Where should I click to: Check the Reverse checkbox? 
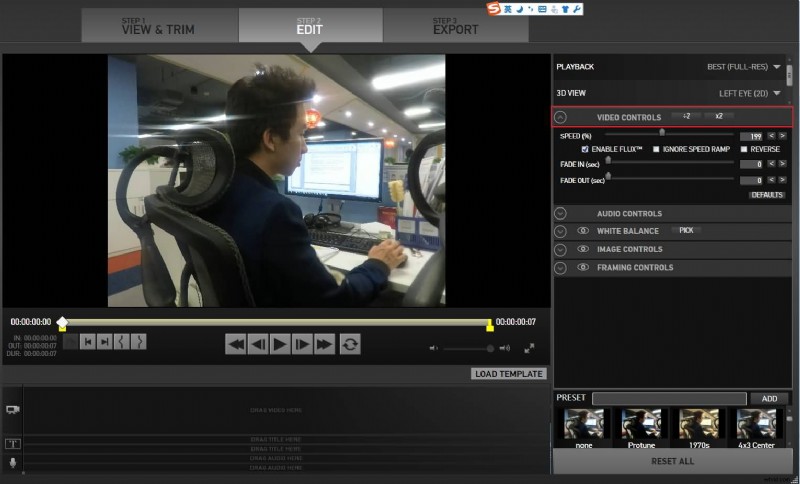[744, 149]
